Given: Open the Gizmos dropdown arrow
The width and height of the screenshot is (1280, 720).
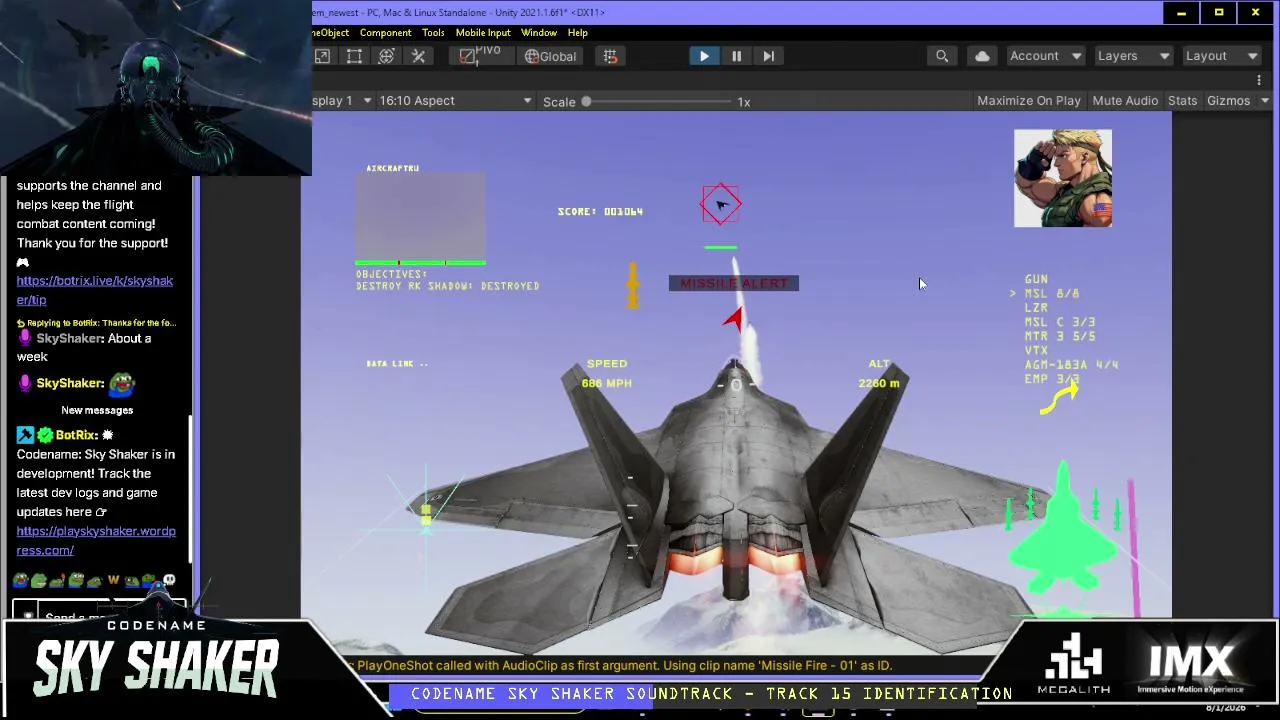Looking at the screenshot, I should coord(1264,100).
